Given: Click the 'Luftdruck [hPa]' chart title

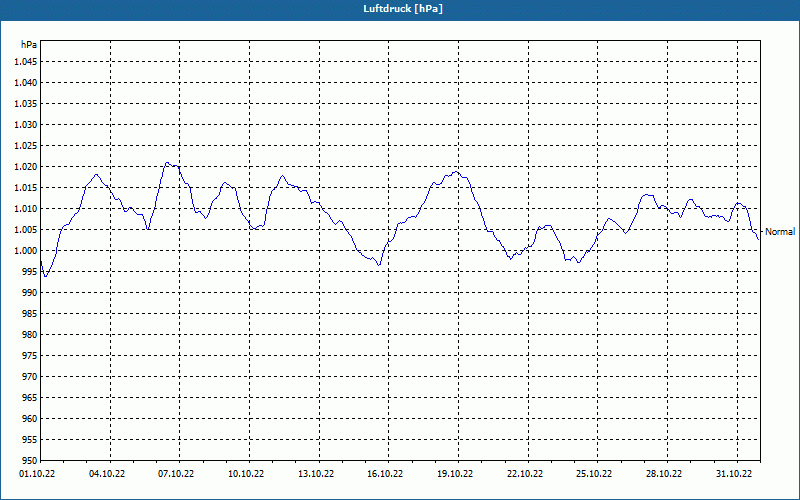Looking at the screenshot, I should 403,9.
